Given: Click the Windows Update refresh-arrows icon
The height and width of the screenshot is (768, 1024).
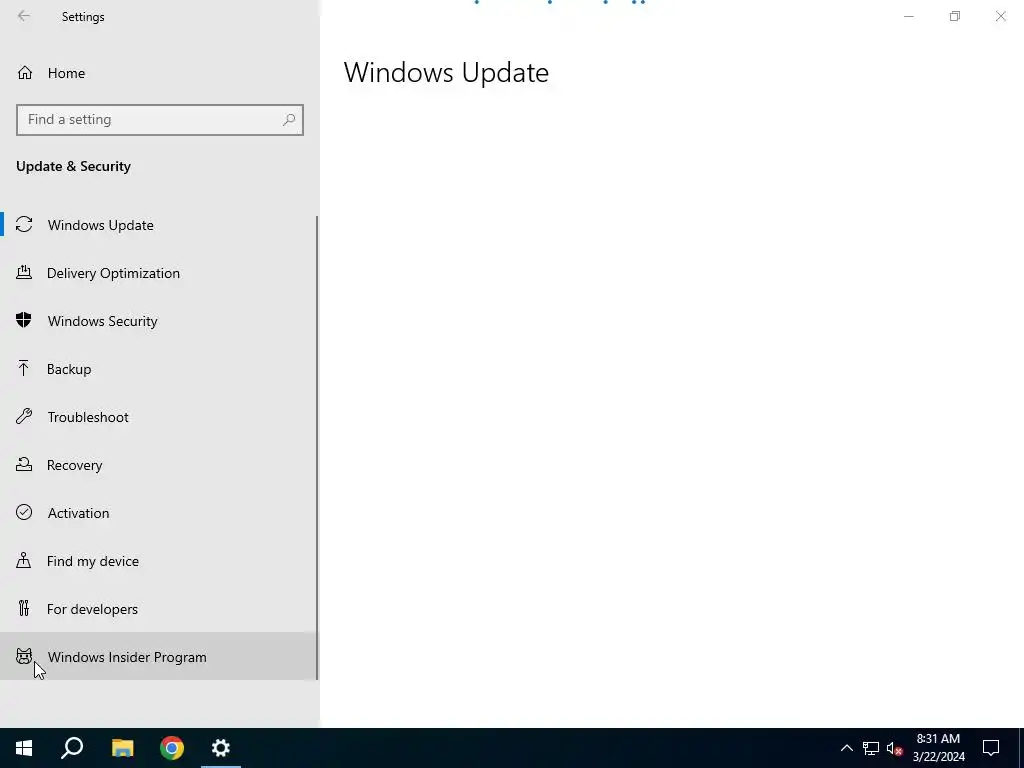Looking at the screenshot, I should 24,225.
